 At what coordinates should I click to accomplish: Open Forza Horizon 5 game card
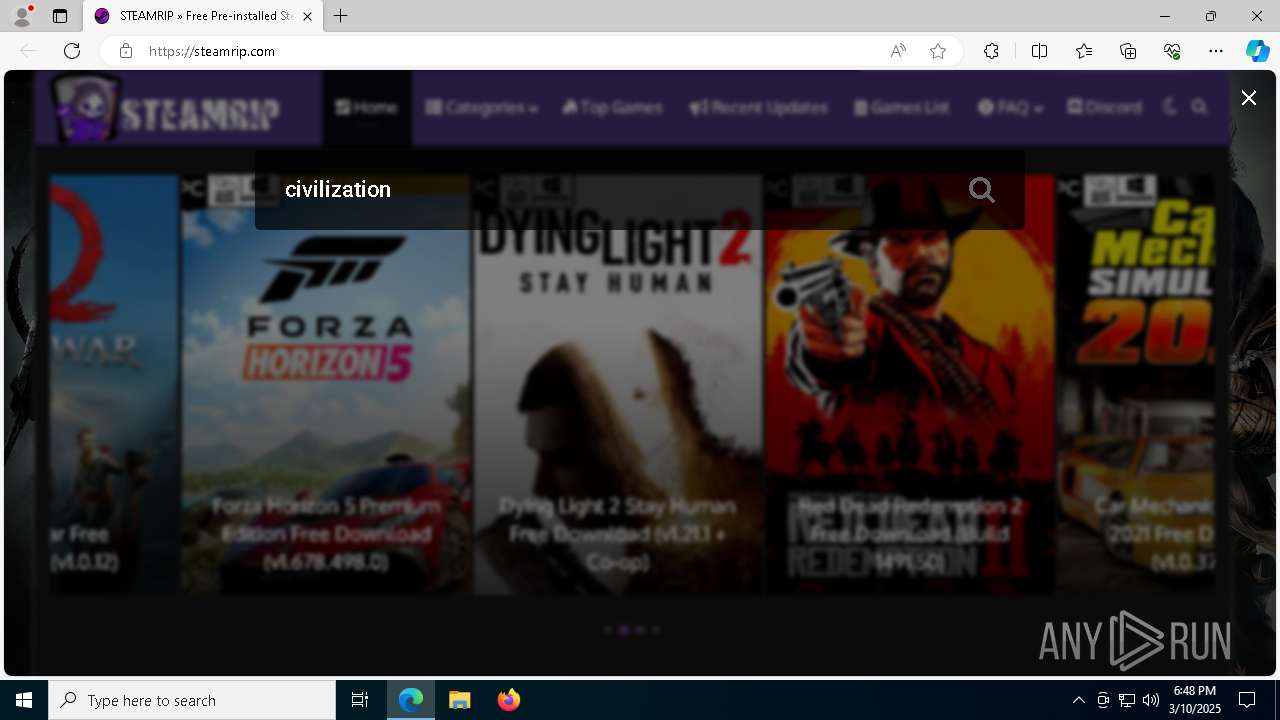pos(326,385)
